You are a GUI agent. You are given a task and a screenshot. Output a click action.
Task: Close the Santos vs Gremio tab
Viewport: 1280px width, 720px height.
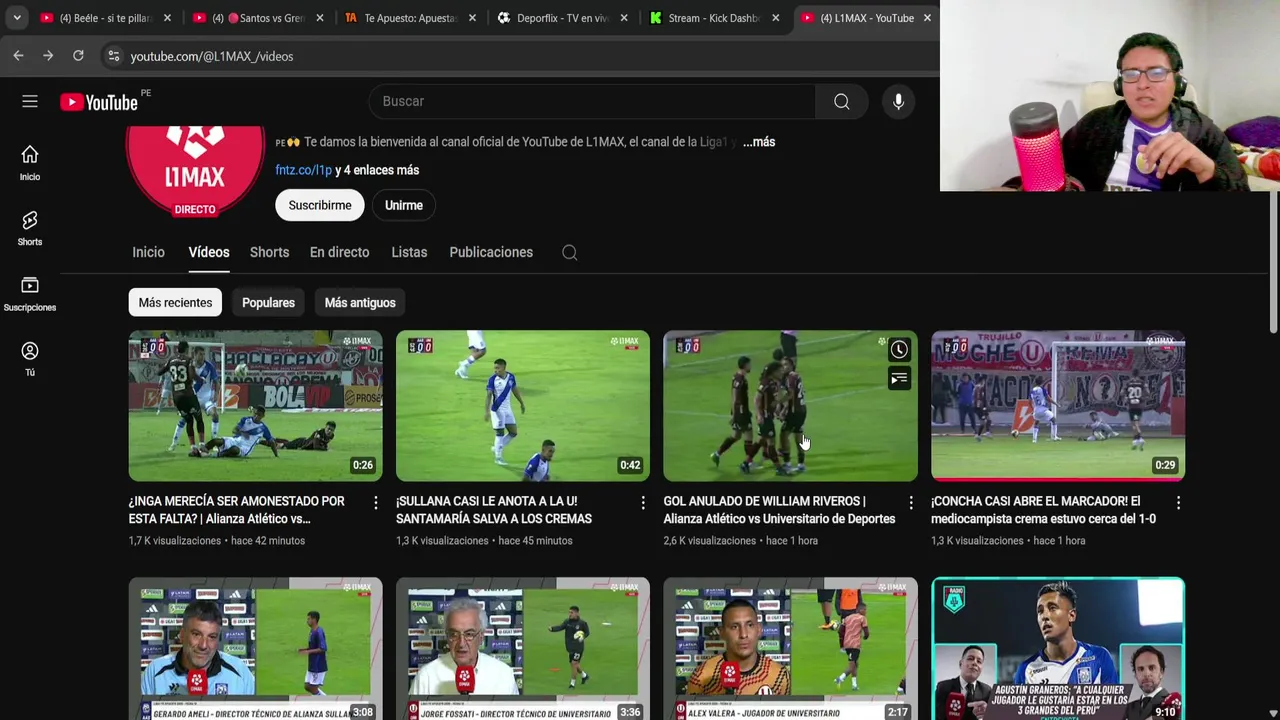click(319, 18)
